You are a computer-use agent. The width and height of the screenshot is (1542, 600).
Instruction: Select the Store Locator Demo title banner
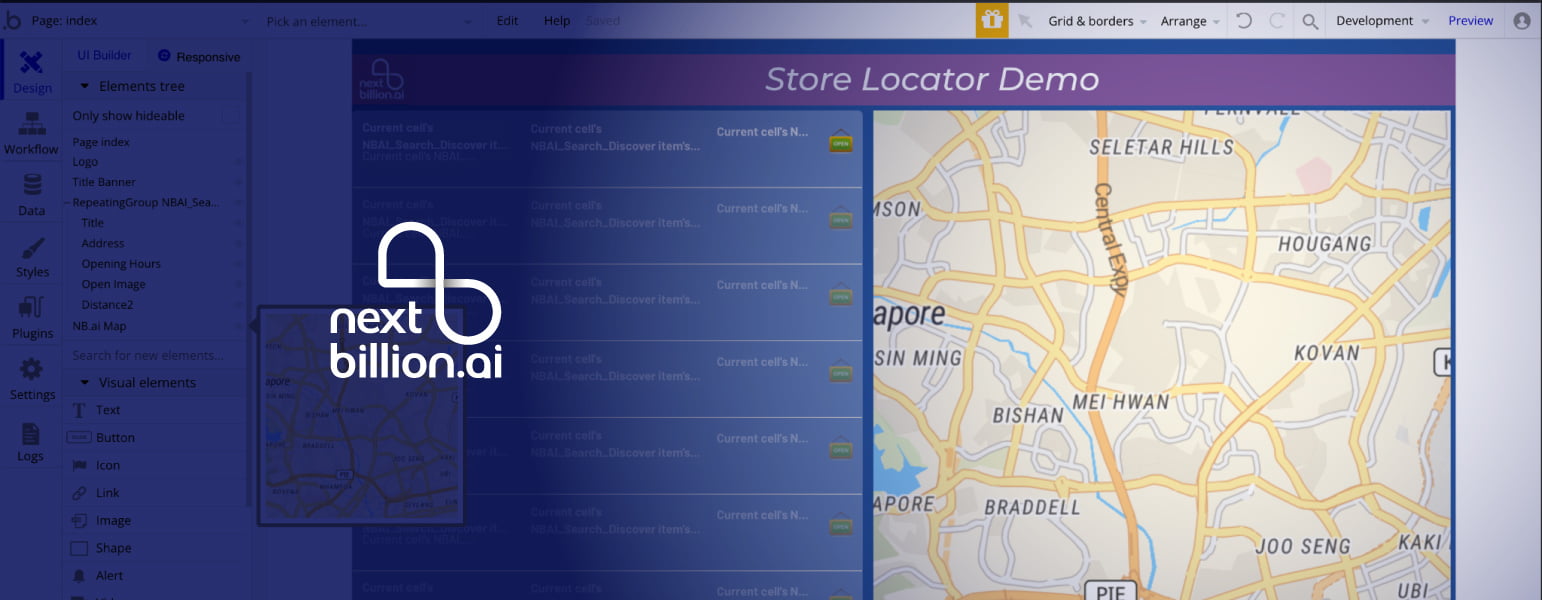click(904, 79)
